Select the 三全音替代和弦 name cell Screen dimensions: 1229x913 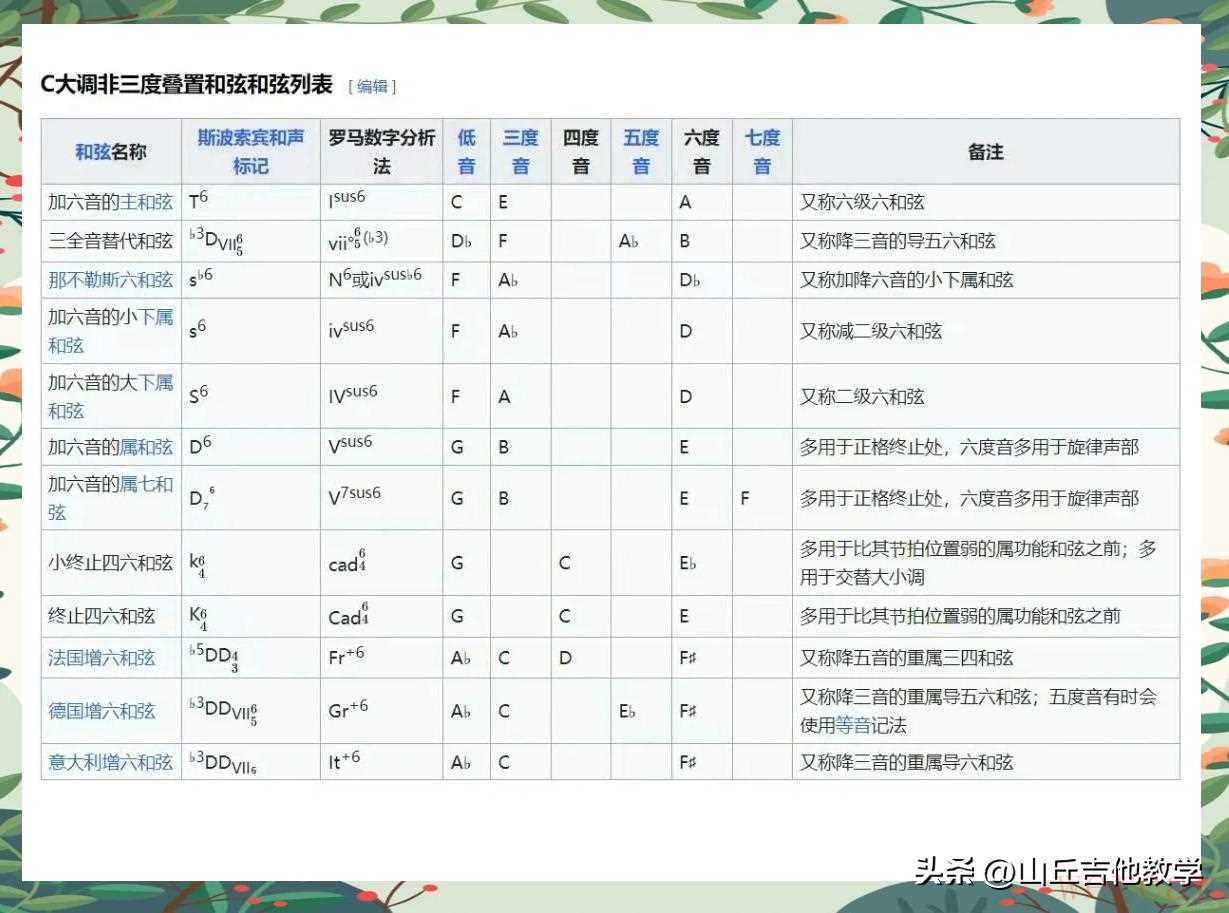click(110, 241)
